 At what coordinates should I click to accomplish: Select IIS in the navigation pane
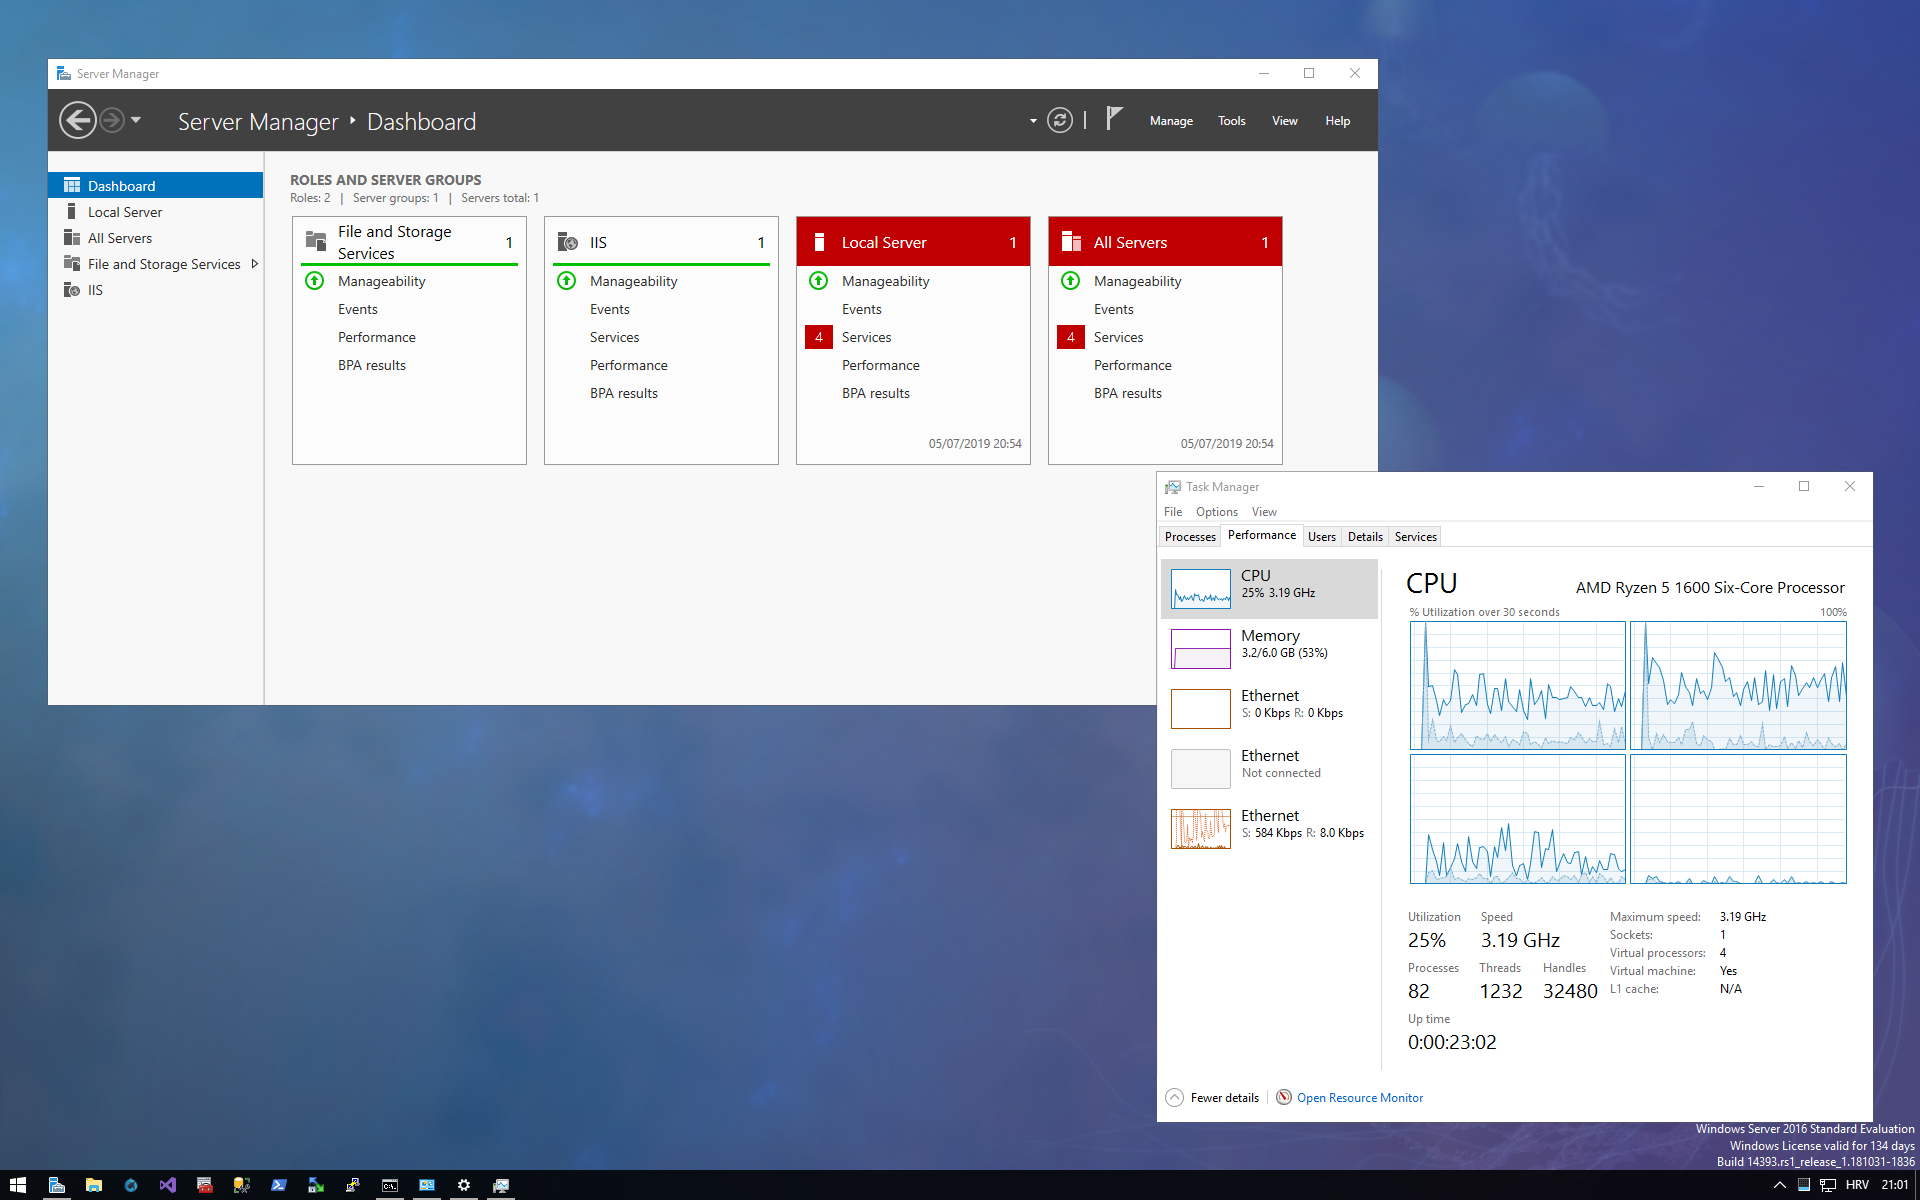click(x=156, y=289)
